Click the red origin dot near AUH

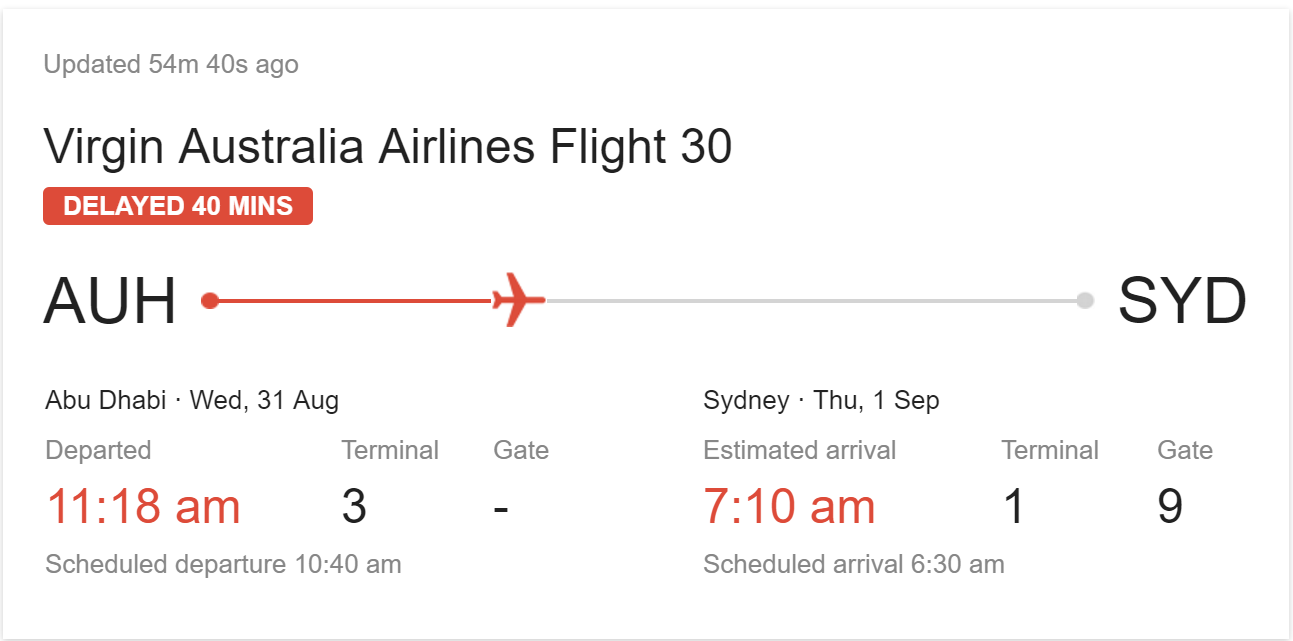pos(210,300)
